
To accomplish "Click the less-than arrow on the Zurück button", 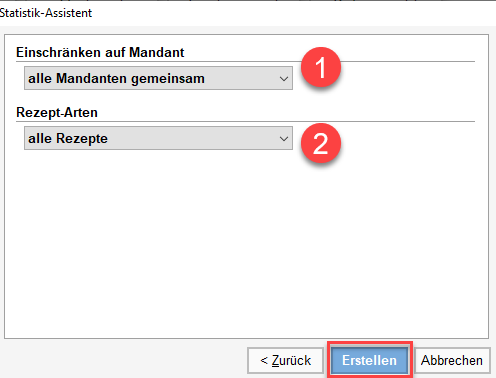I will pos(264,360).
